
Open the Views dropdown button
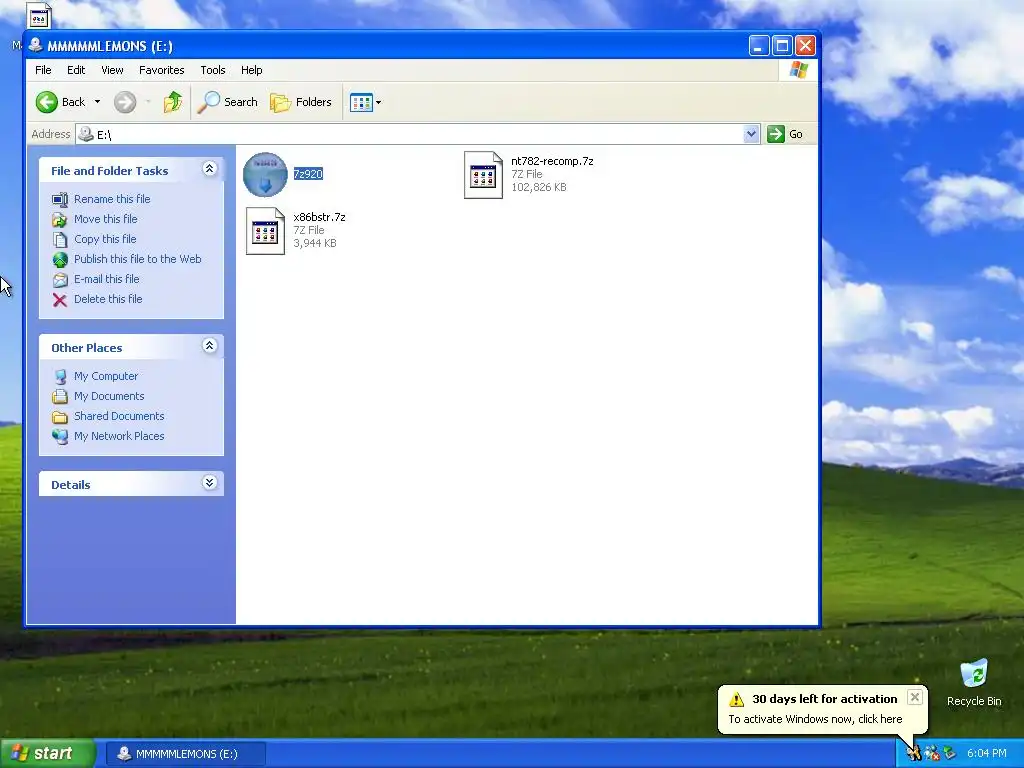tap(365, 102)
